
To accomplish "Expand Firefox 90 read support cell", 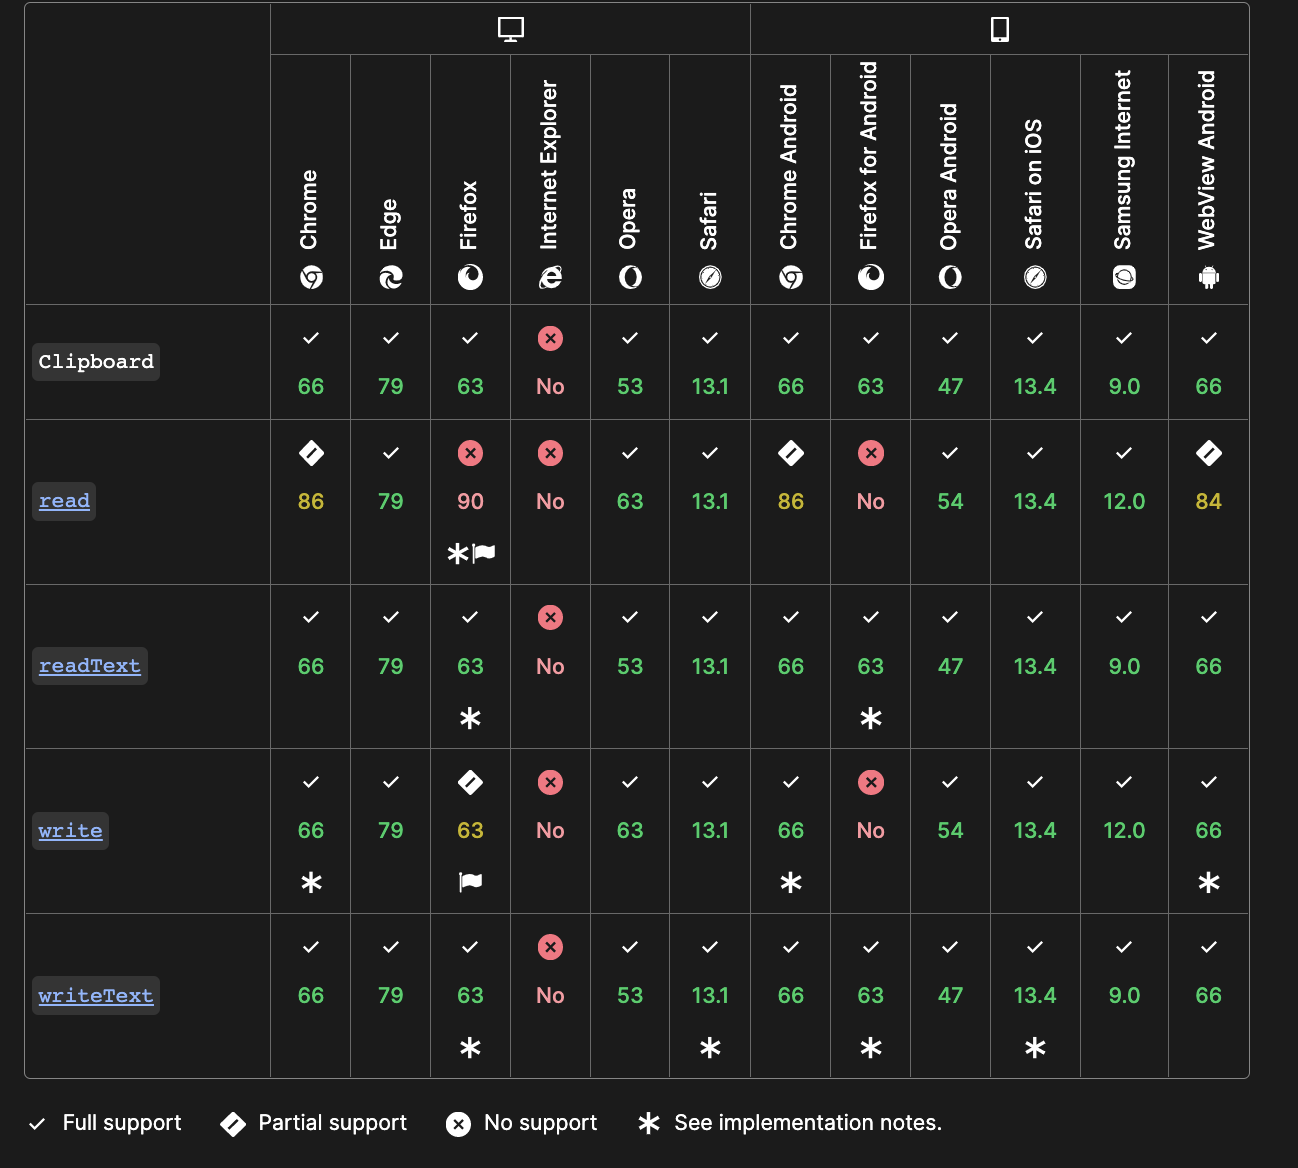I will click(470, 502).
